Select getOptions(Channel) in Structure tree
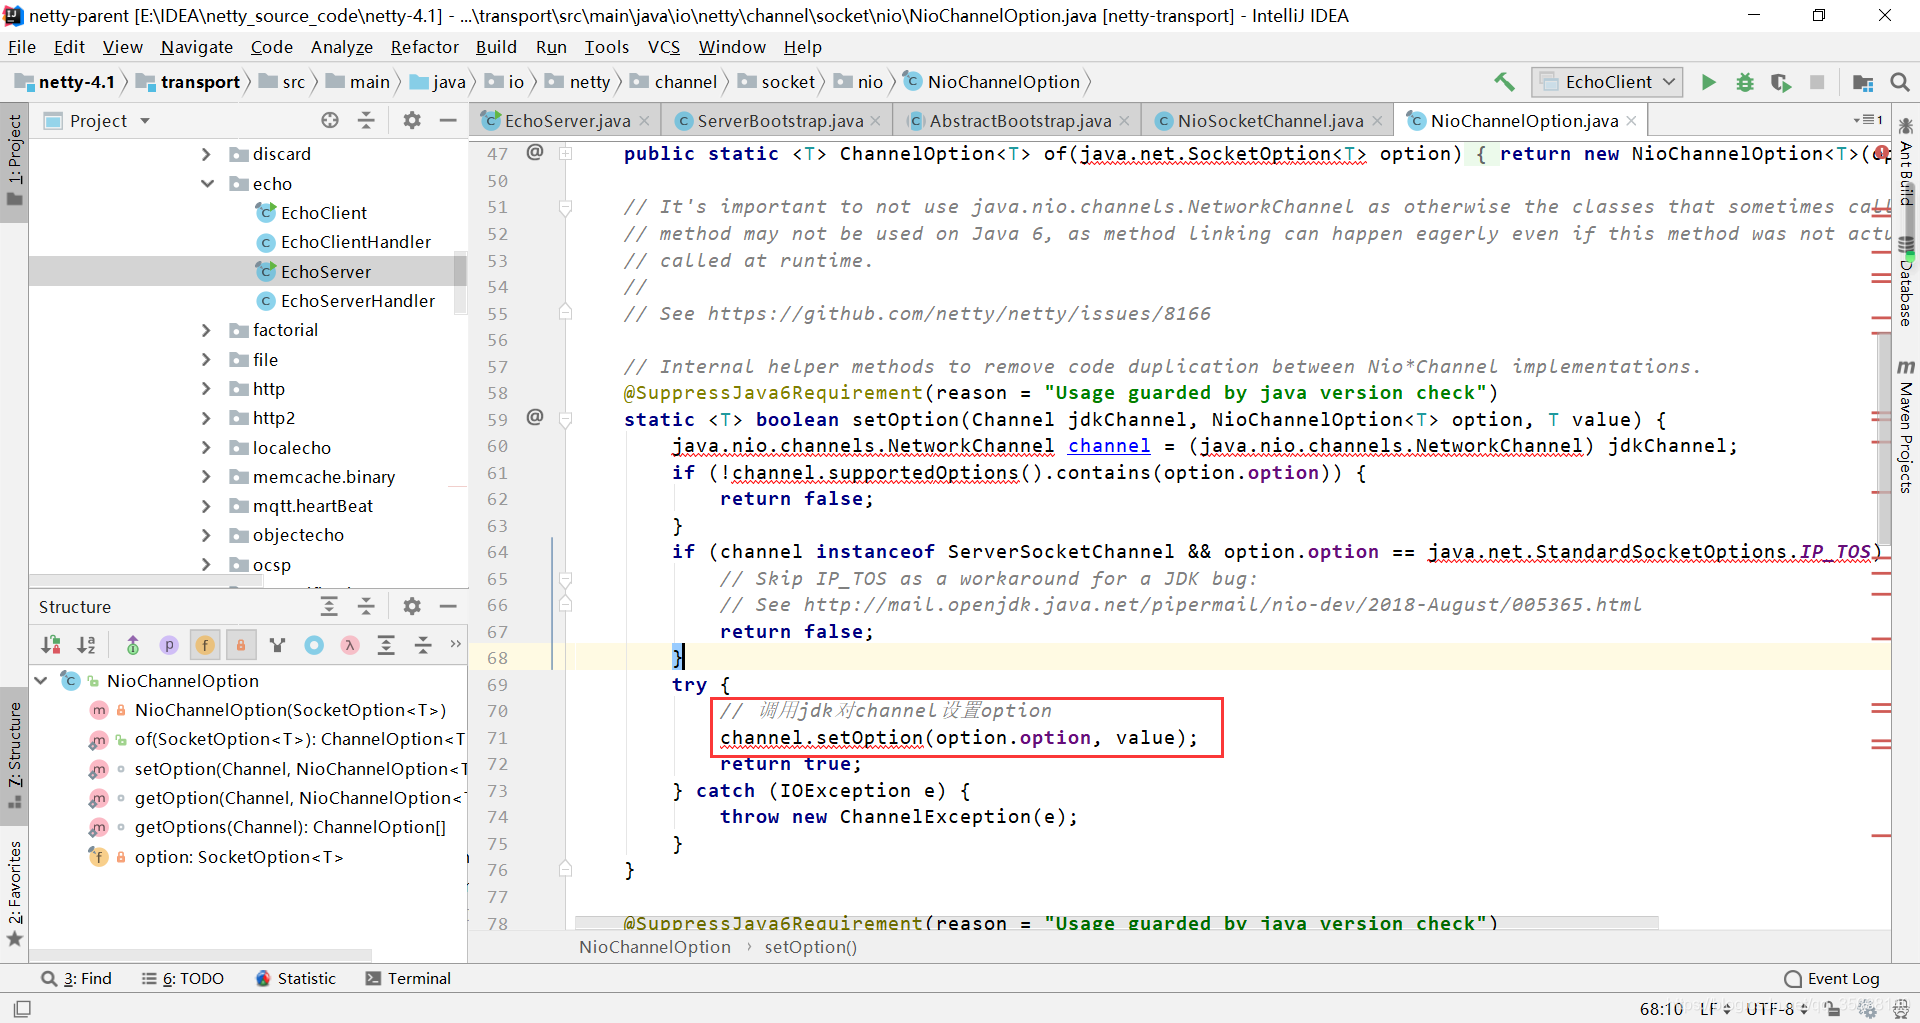 click(x=290, y=827)
